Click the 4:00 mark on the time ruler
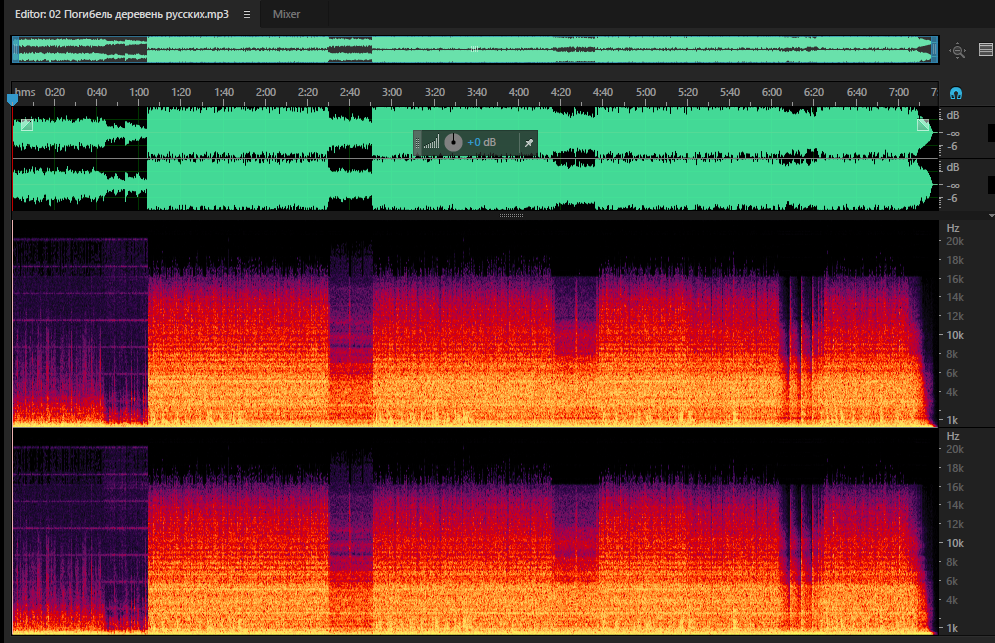 518,92
